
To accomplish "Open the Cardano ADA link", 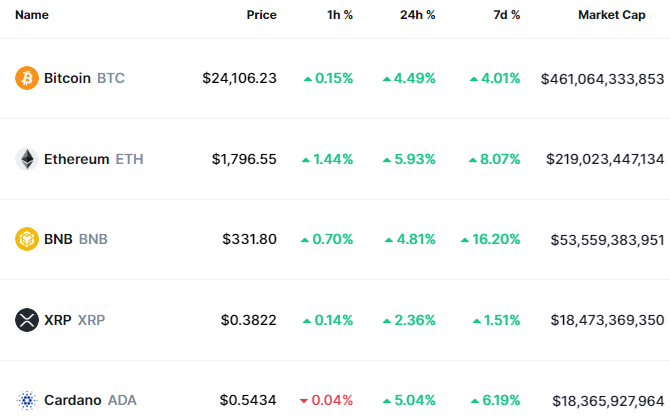I will tap(90, 400).
